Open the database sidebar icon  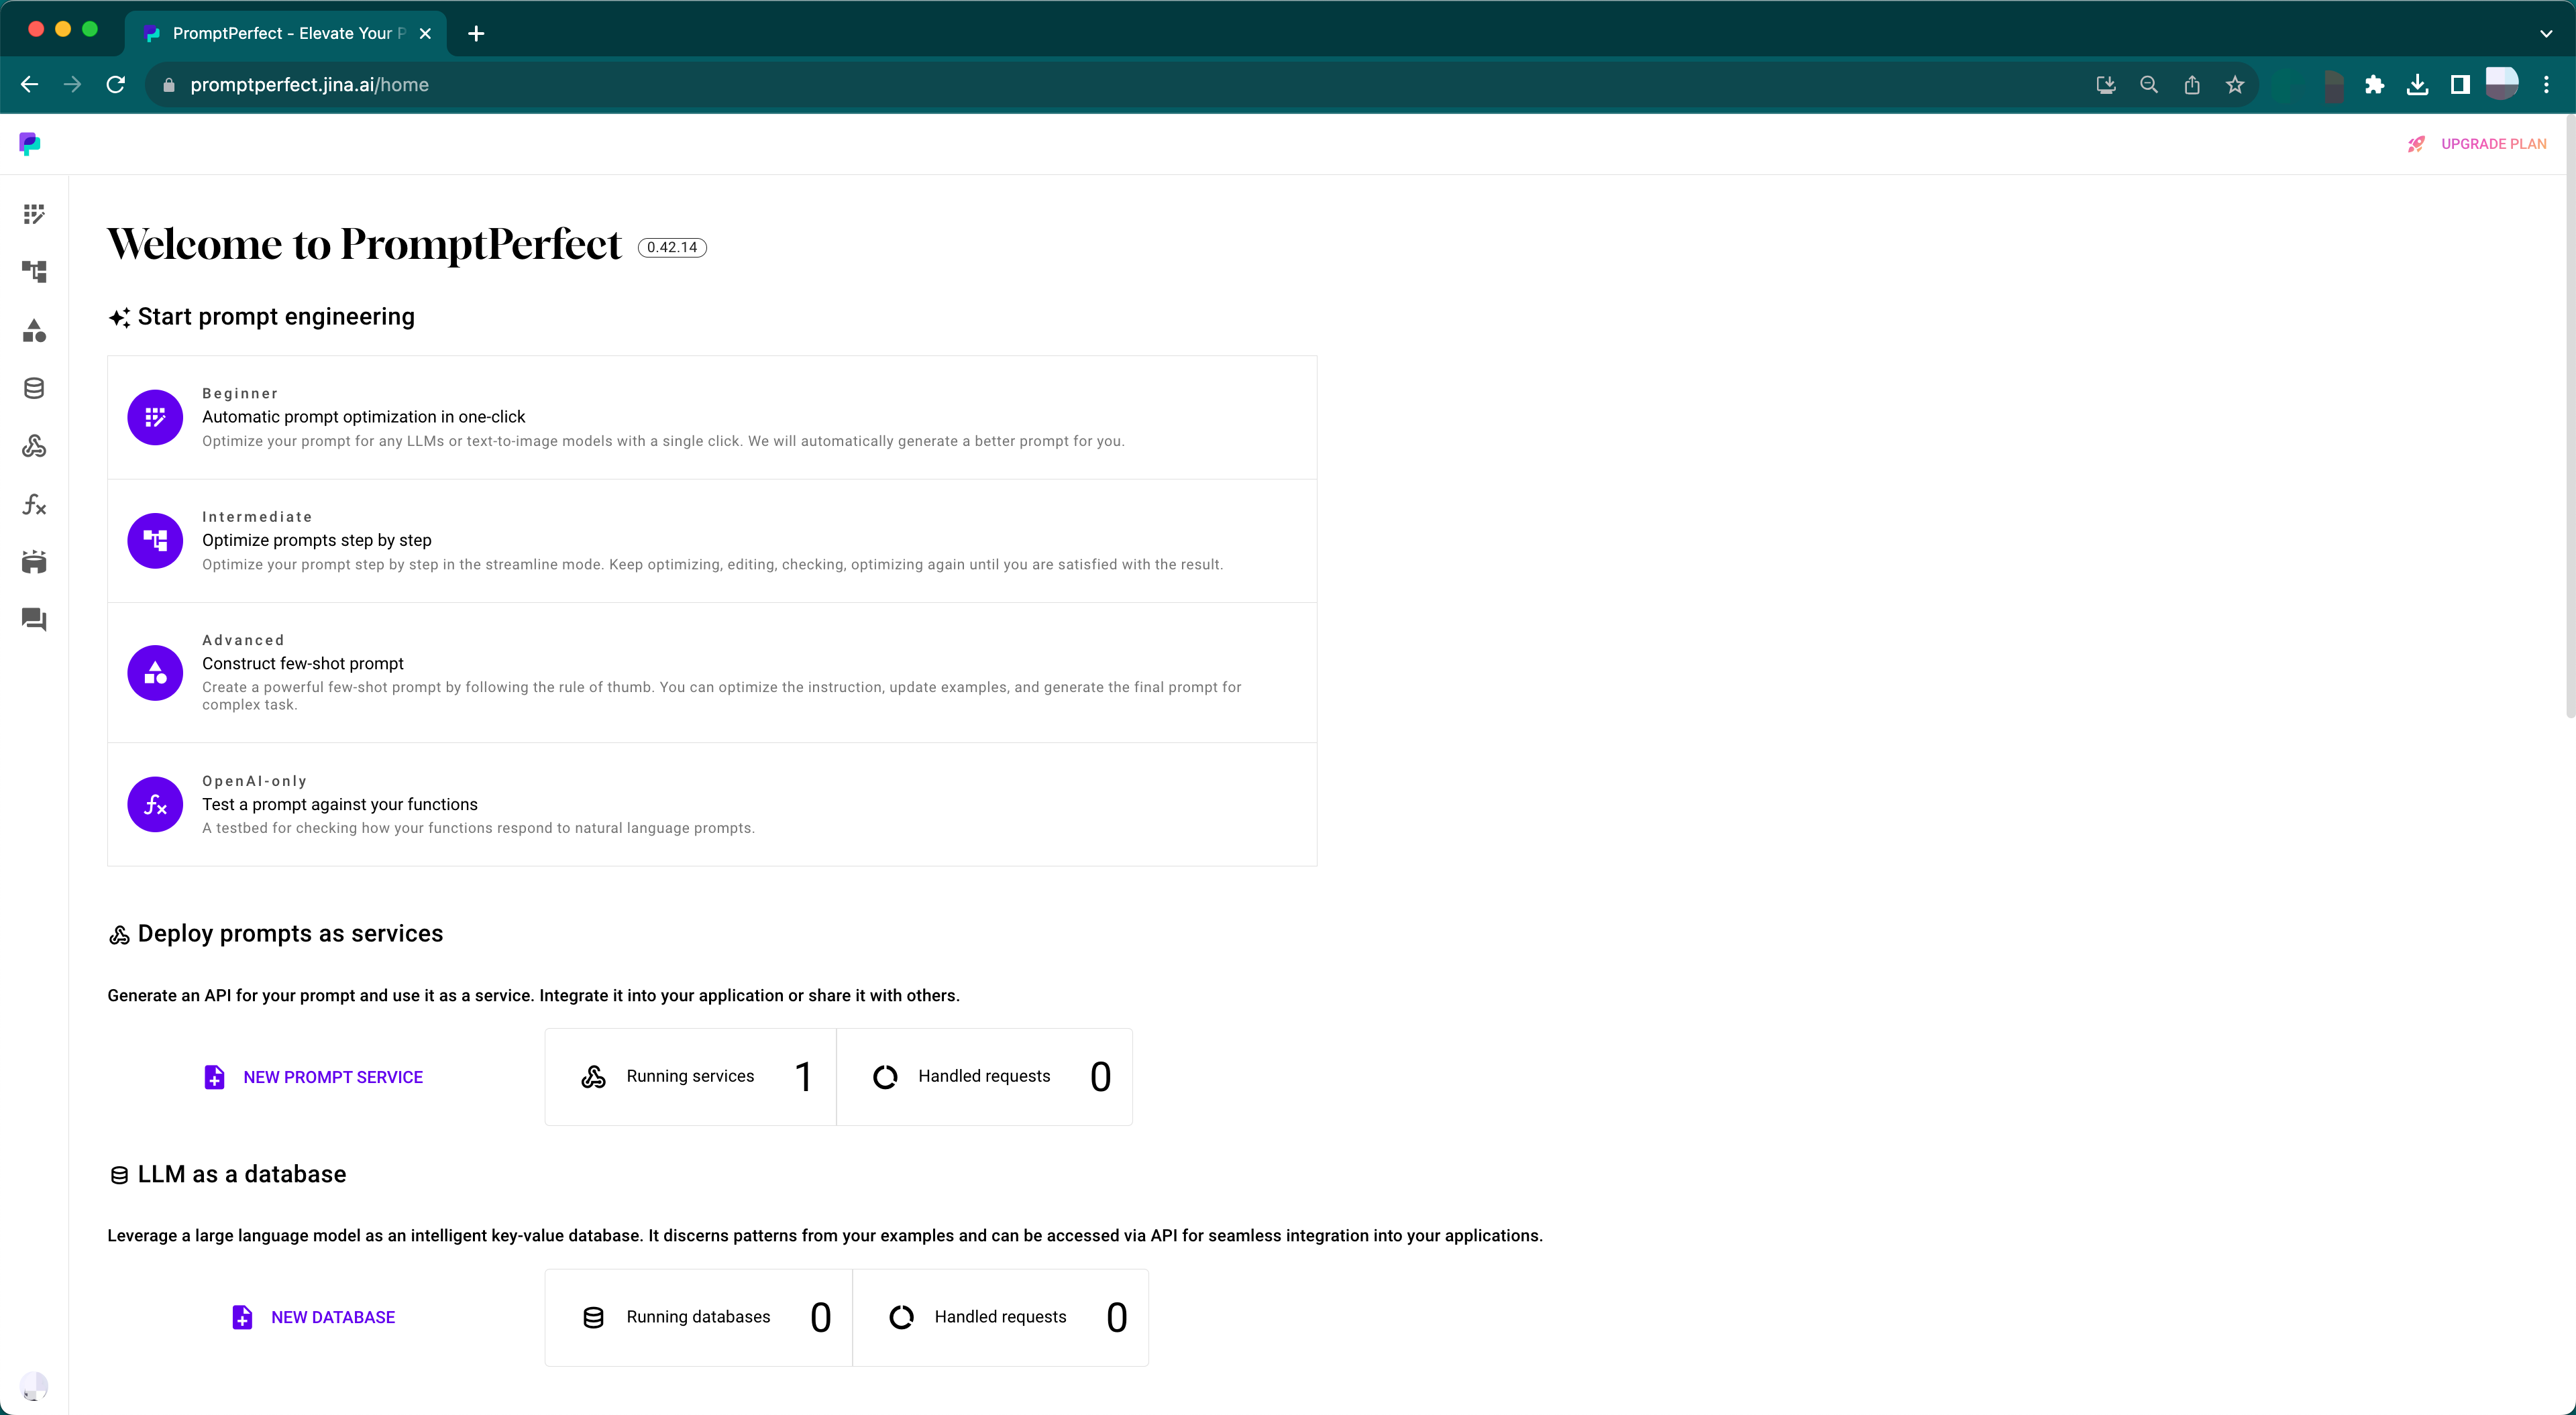tap(34, 388)
